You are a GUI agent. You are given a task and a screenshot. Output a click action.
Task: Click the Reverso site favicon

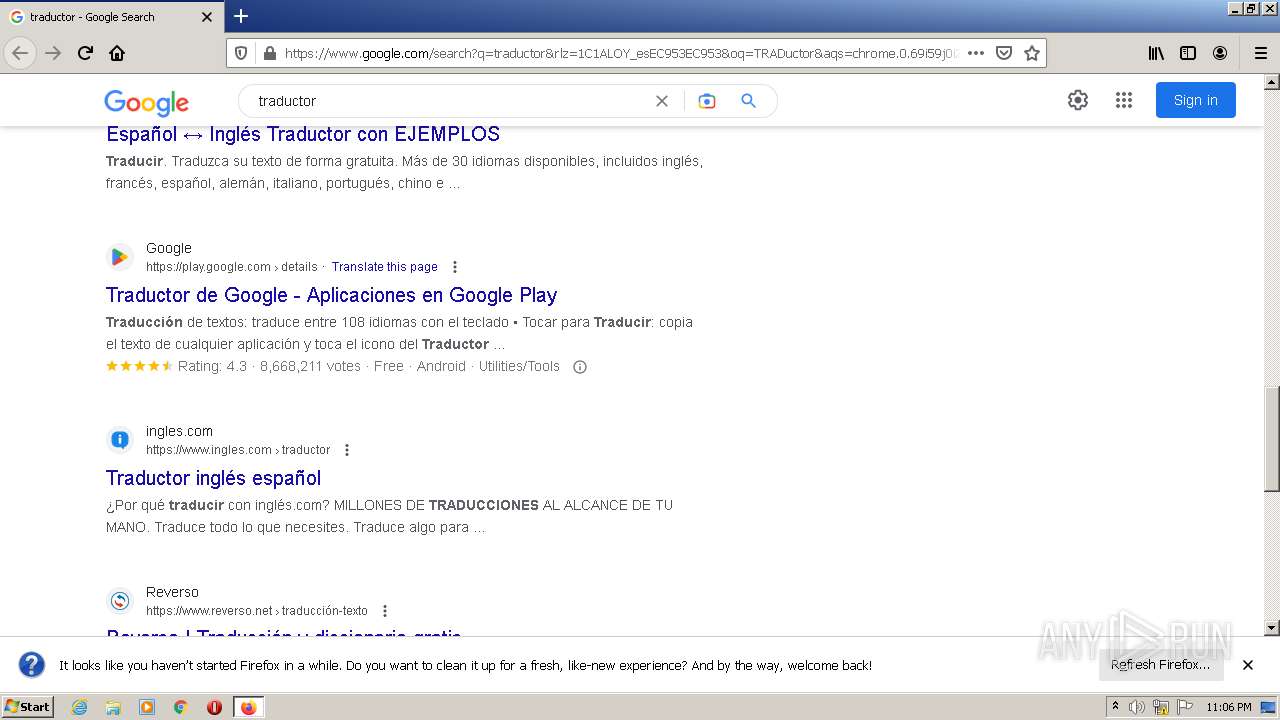click(120, 601)
